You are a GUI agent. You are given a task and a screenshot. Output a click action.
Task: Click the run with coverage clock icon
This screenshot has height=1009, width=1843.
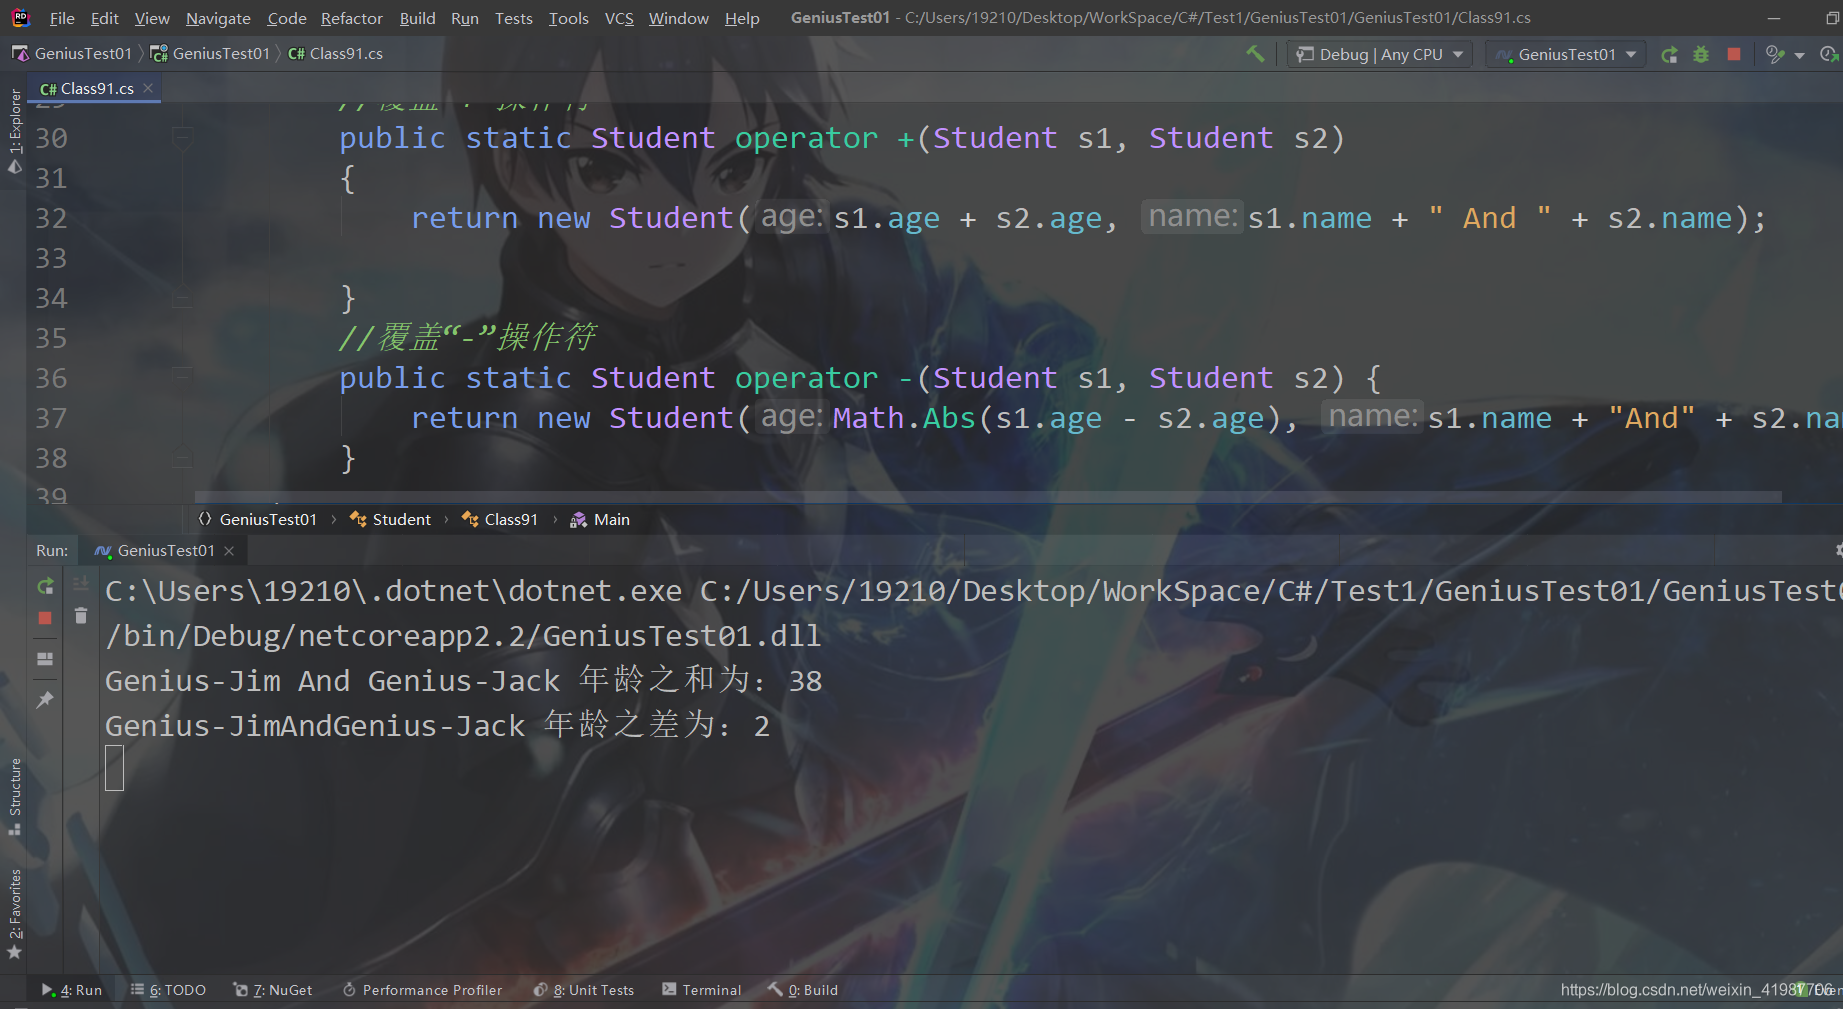pos(1829,55)
